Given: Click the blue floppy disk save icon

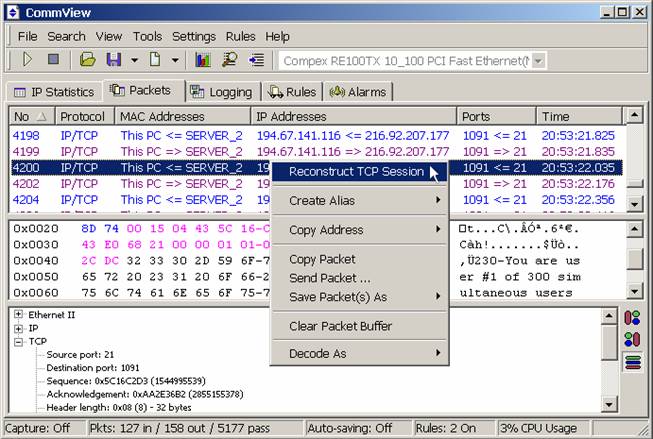Looking at the screenshot, I should click(x=114, y=61).
